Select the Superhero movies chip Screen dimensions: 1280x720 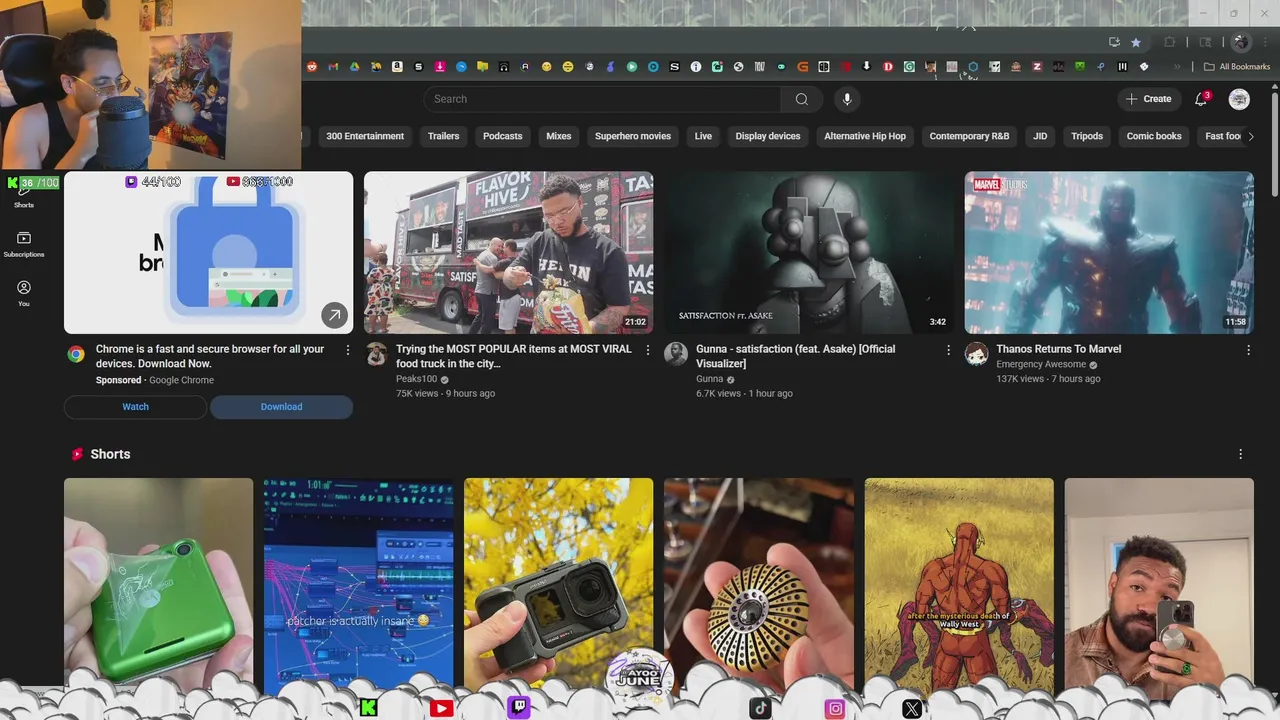pos(633,136)
